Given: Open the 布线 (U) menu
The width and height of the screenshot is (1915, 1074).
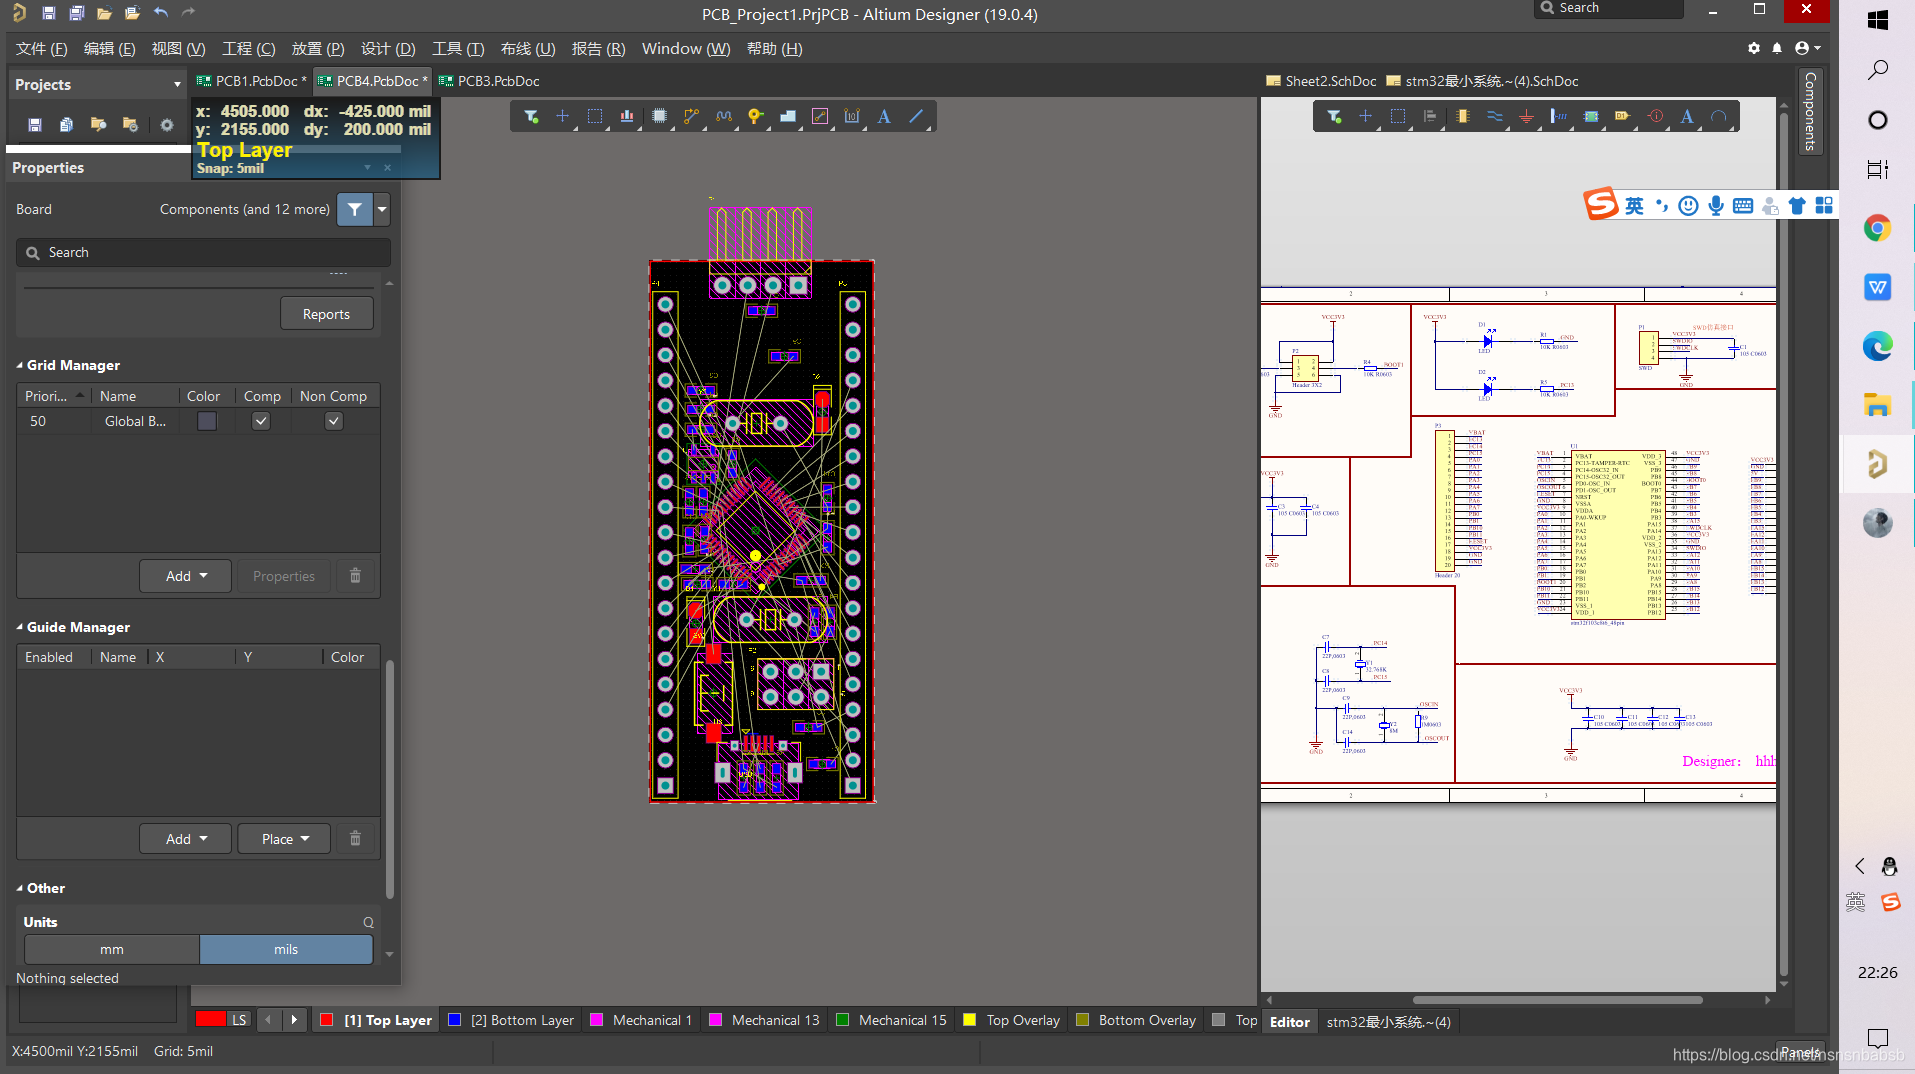Looking at the screenshot, I should click(x=528, y=48).
